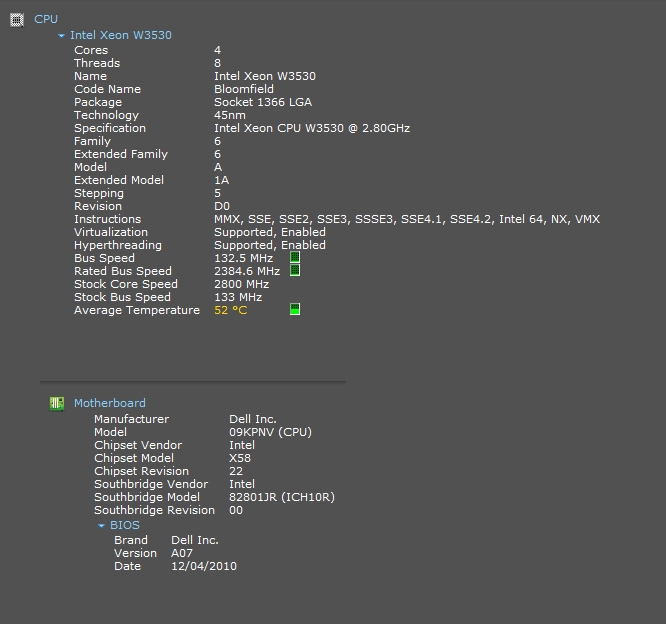The height and width of the screenshot is (624, 666).
Task: Open the Motherboard section heading
Action: pyautogui.click(x=110, y=403)
